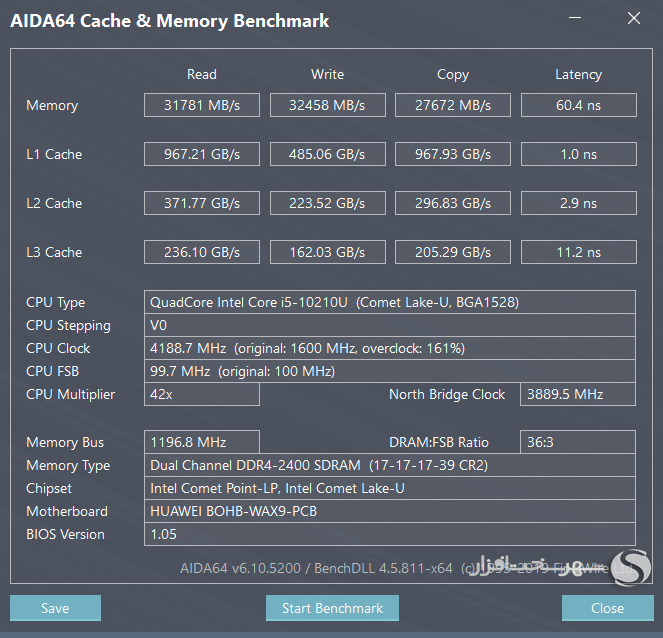Image resolution: width=663 pixels, height=638 pixels.
Task: Select L1 Cache latency 1.0 ns
Action: pos(578,154)
